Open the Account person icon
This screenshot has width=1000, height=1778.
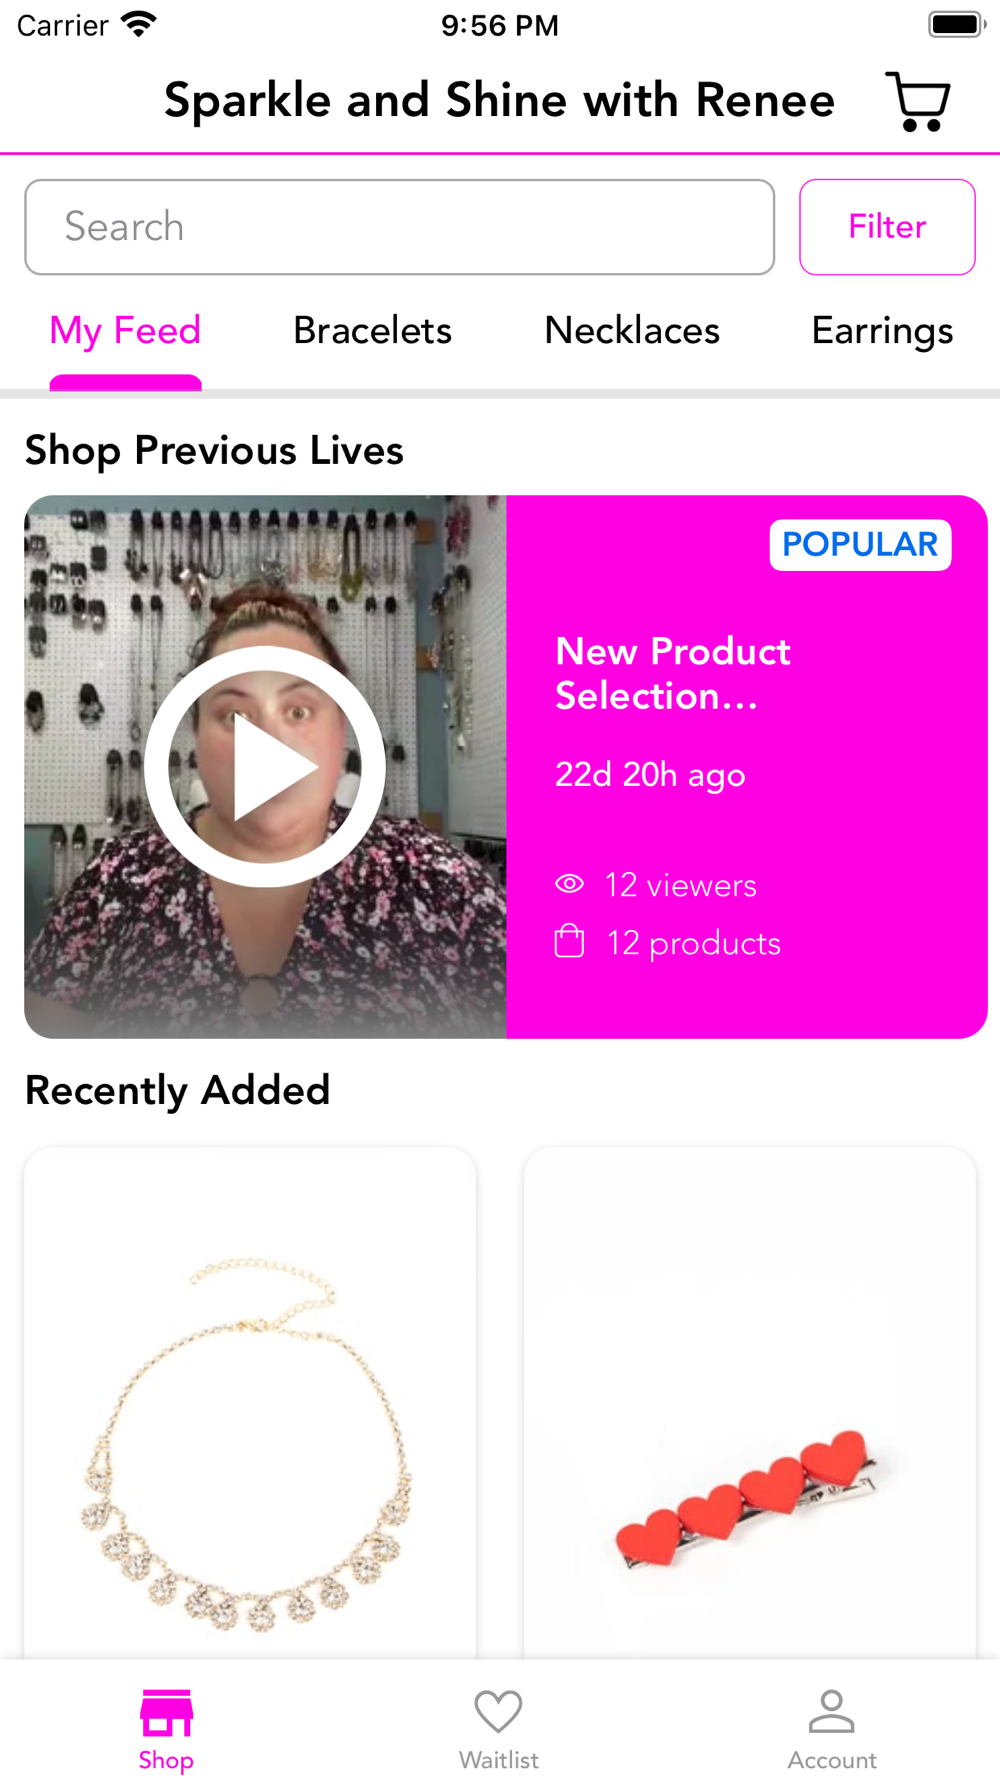click(831, 1711)
